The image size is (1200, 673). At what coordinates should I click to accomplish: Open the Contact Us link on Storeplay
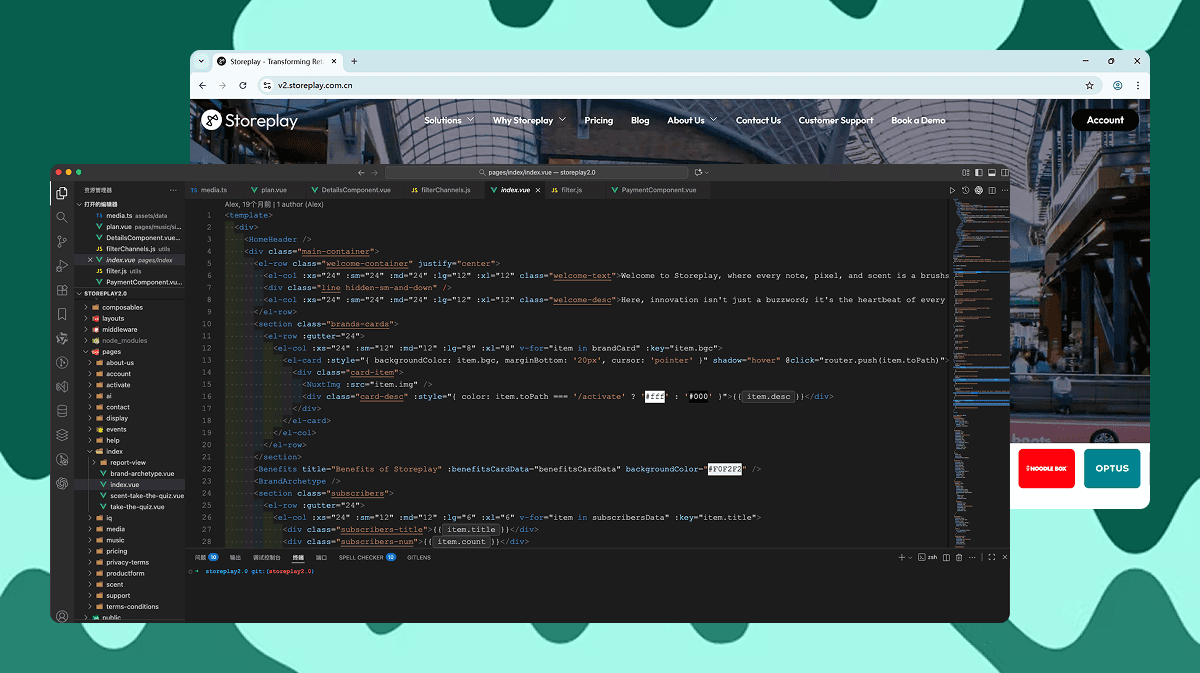758,120
